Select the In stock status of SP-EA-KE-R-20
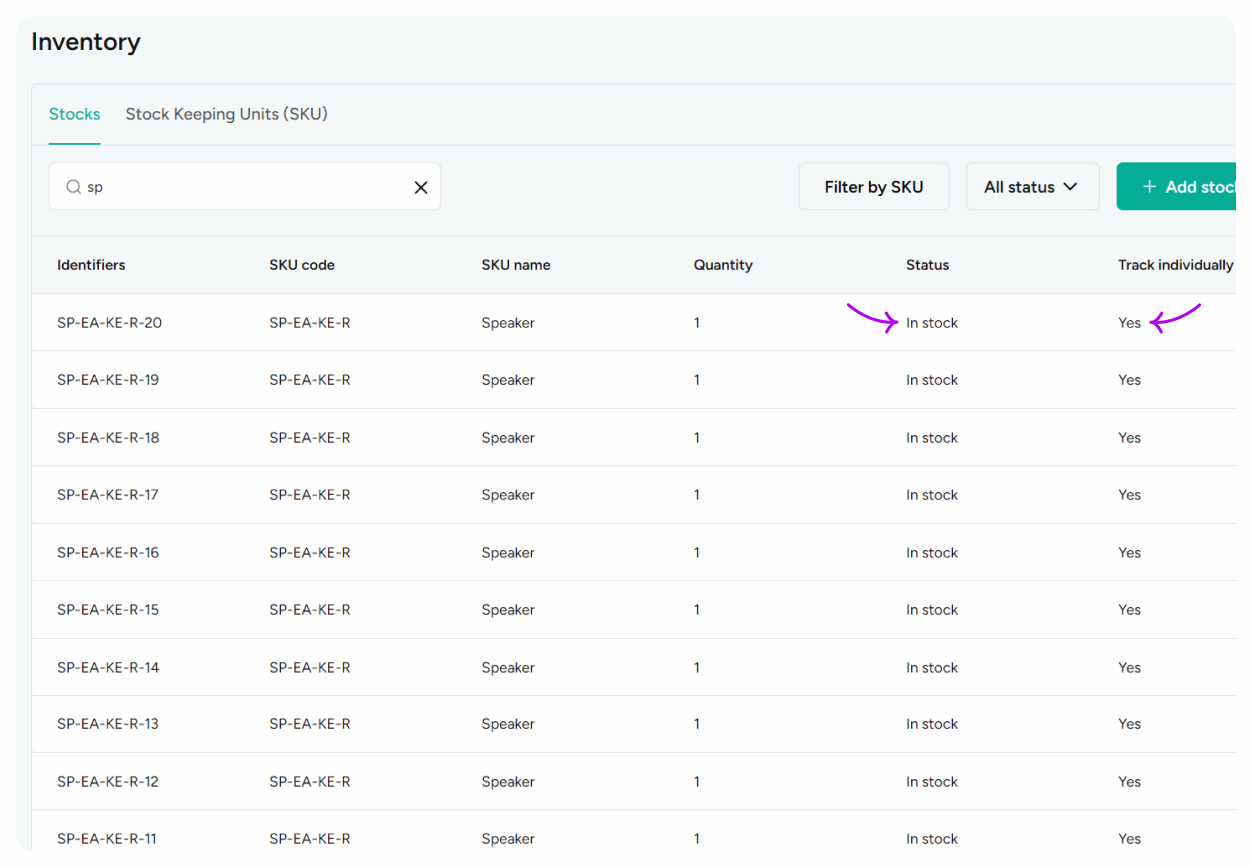1252x867 pixels. [932, 322]
